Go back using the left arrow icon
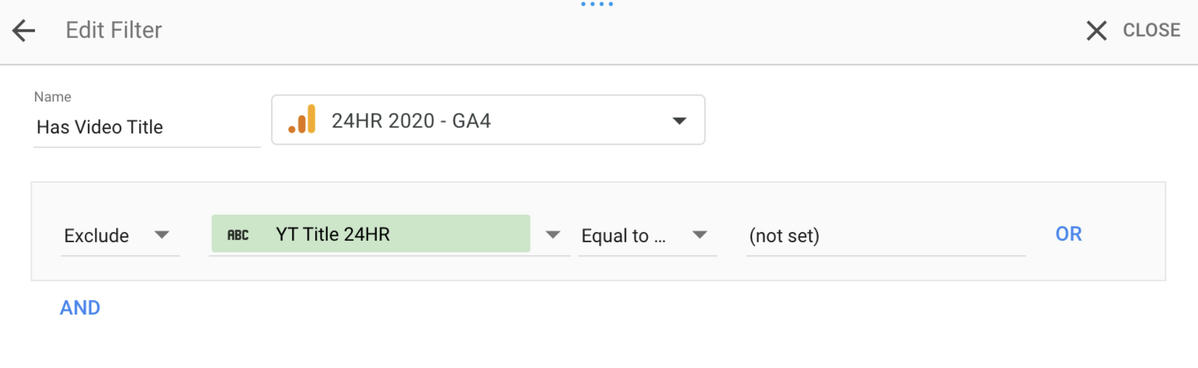Viewport: 1198px width, 368px height. point(24,31)
